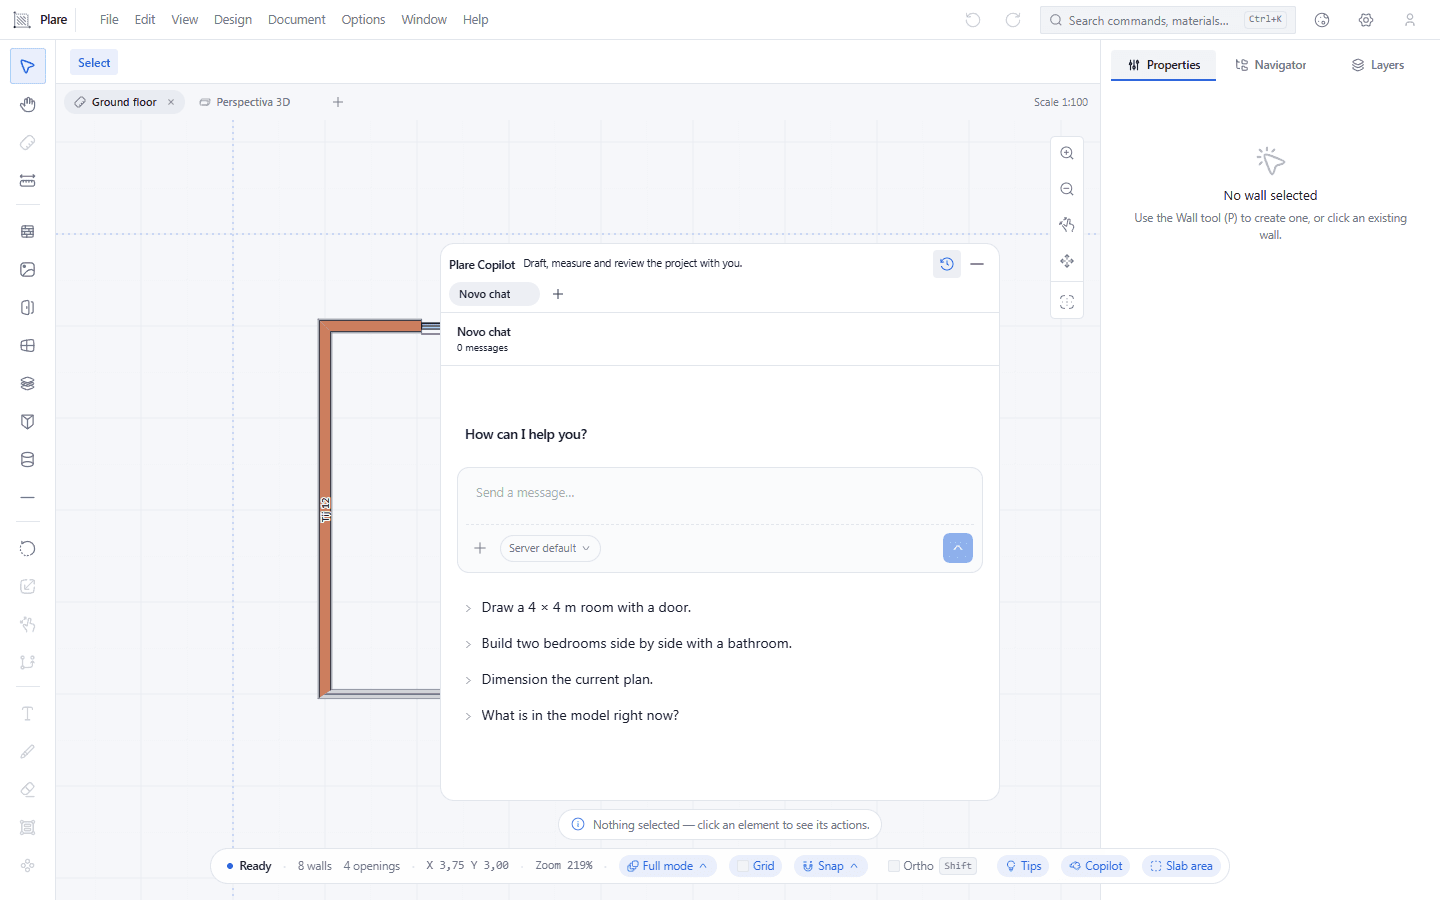Screen dimensions: 1440x900
Task: Click the Send a message field
Action: (x=720, y=493)
